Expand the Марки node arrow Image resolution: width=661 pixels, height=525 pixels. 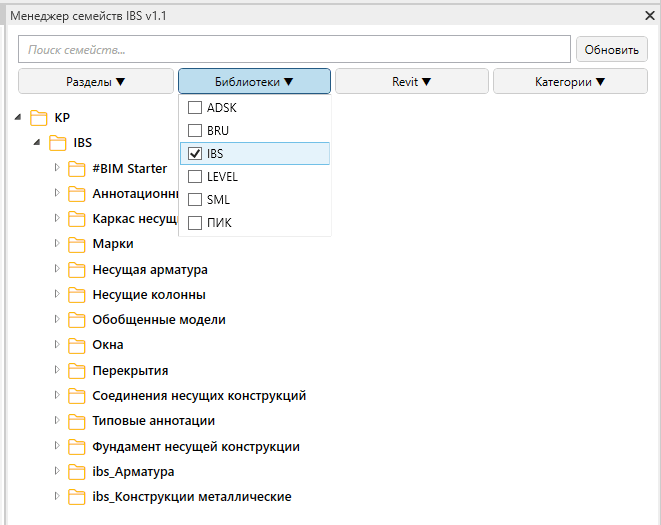(x=57, y=243)
